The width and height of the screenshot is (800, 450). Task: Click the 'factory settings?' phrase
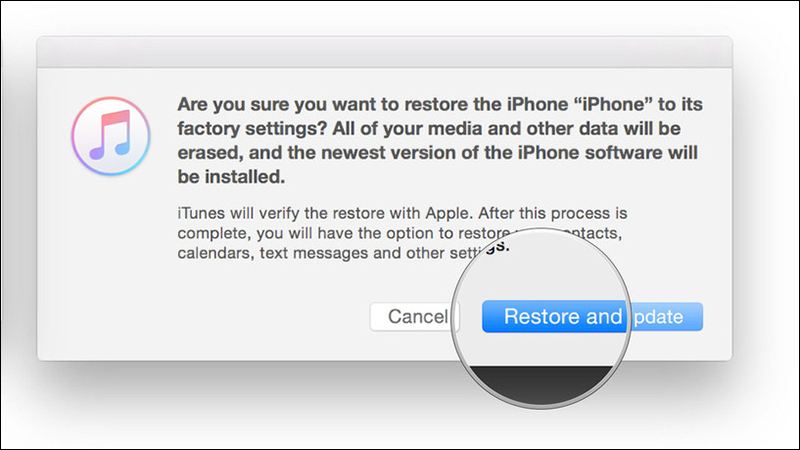tap(252, 129)
